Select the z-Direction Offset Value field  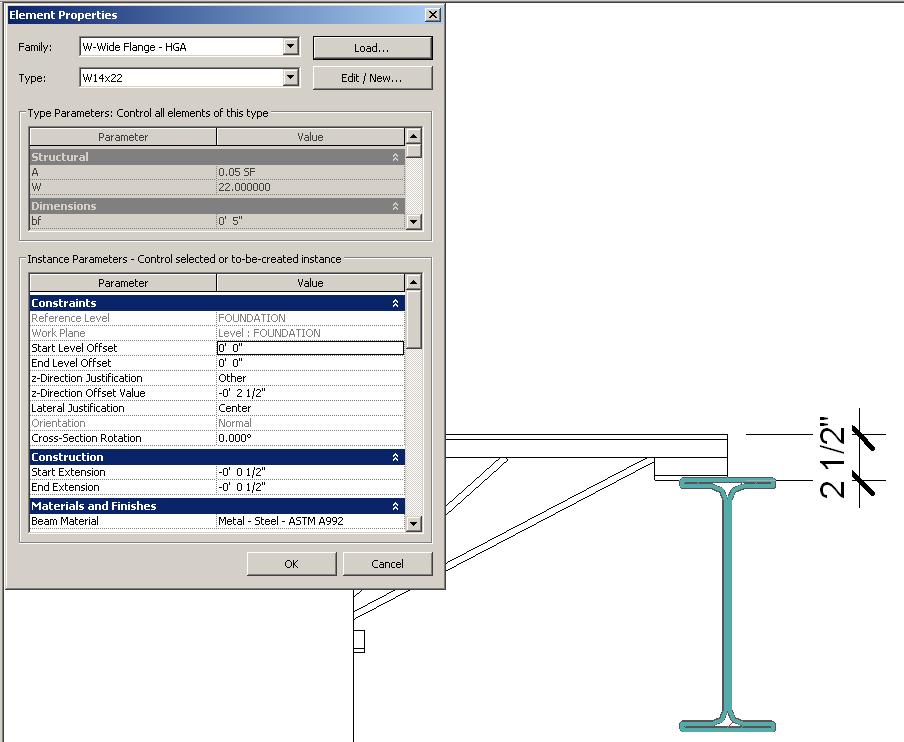pyautogui.click(x=310, y=393)
